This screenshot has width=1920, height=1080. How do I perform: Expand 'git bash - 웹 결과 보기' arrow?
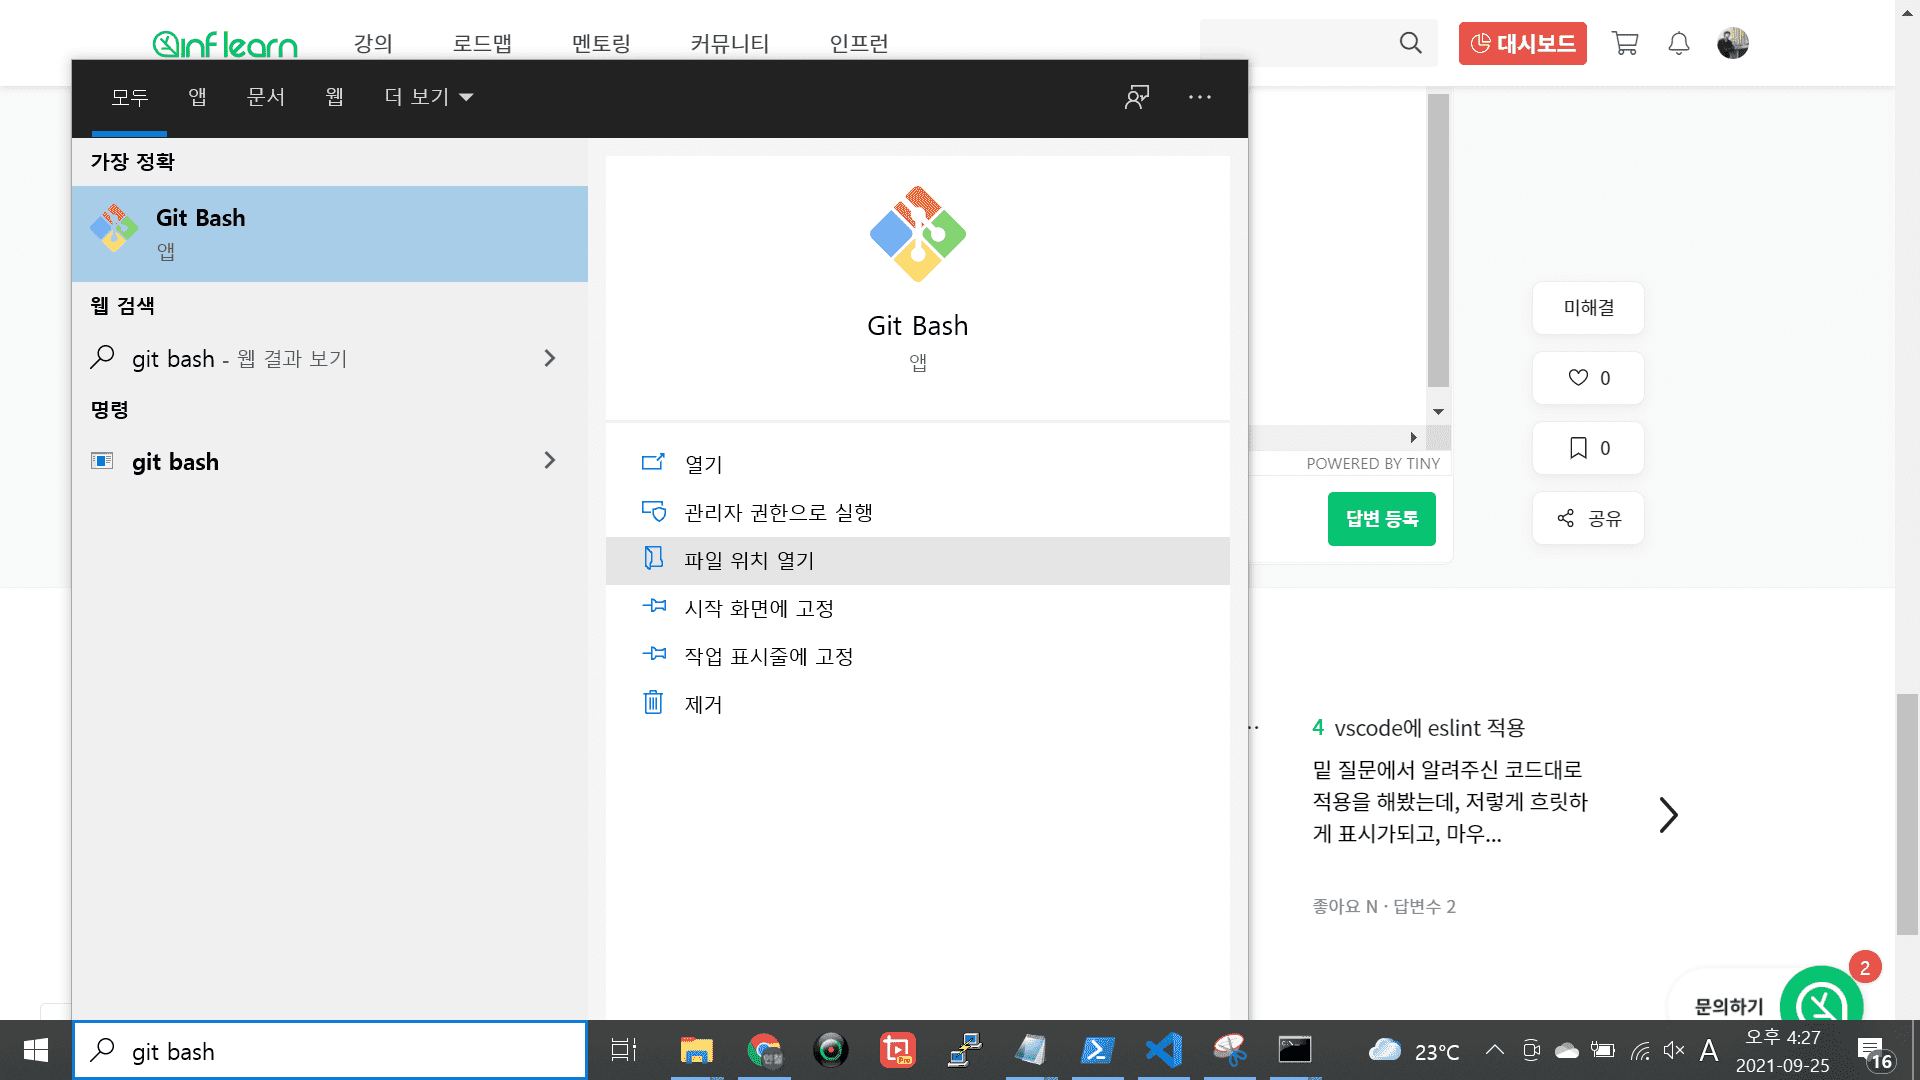tap(549, 358)
